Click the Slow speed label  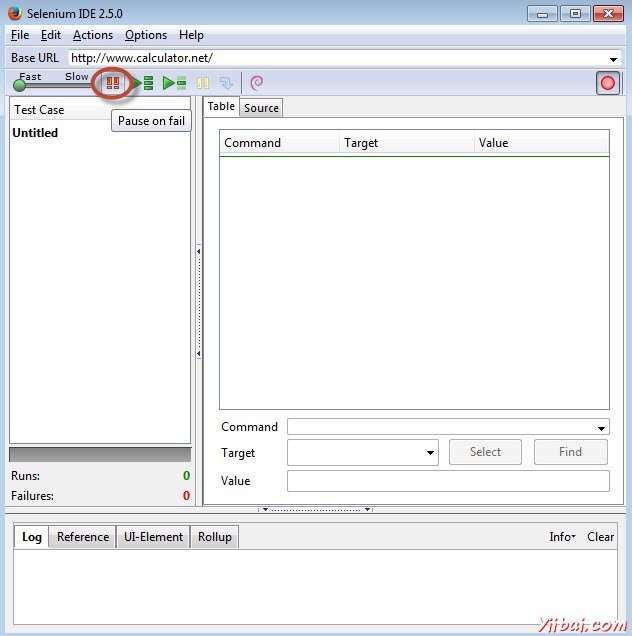pos(76,76)
